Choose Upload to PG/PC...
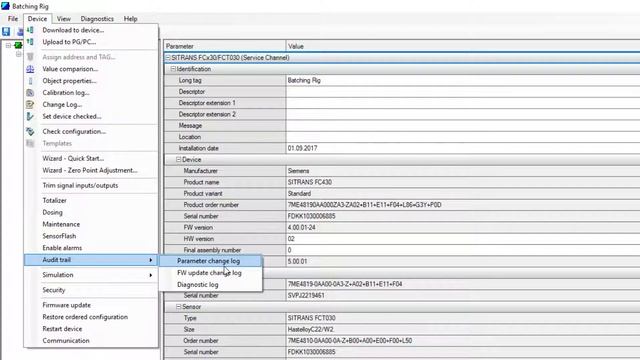640x360 pixels. click(69, 42)
